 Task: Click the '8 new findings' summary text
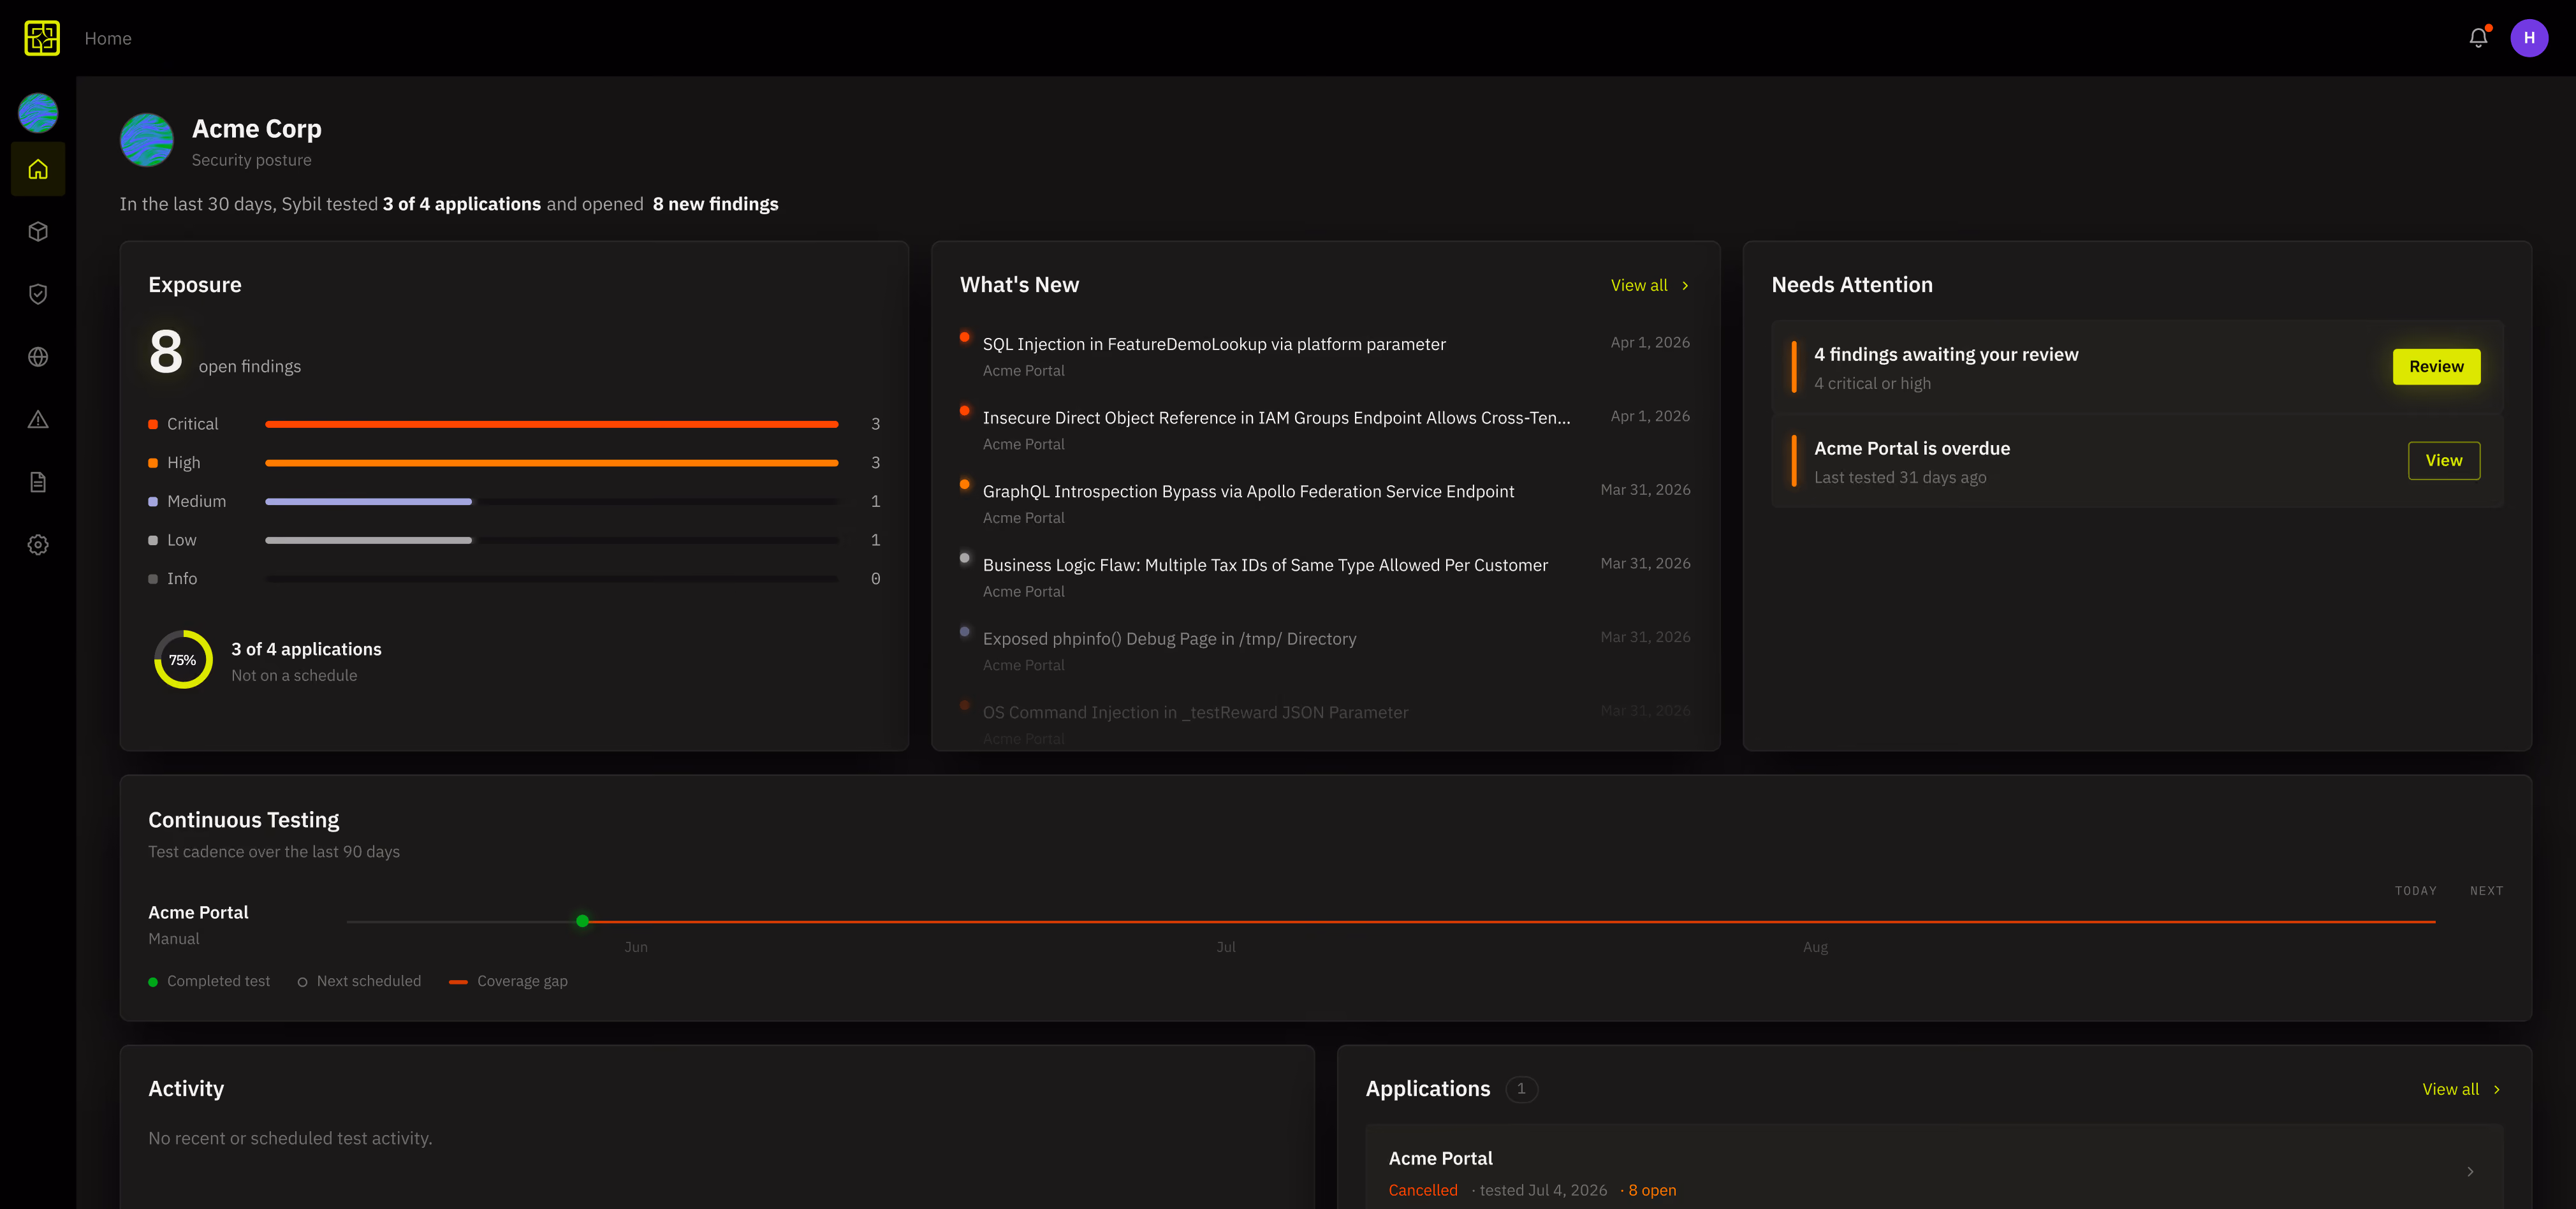pyautogui.click(x=715, y=205)
